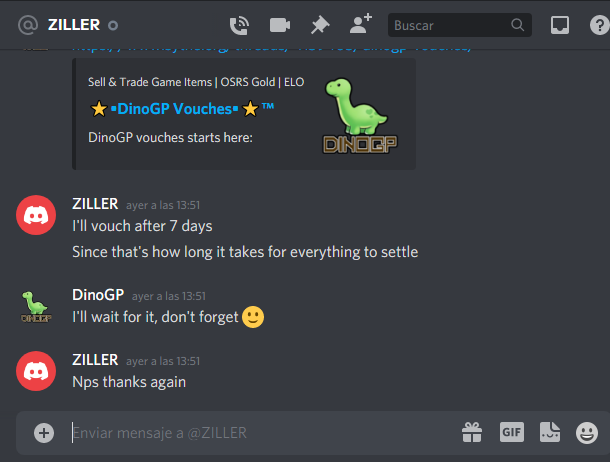Open the help icon
The image size is (610, 462).
[x=599, y=25]
